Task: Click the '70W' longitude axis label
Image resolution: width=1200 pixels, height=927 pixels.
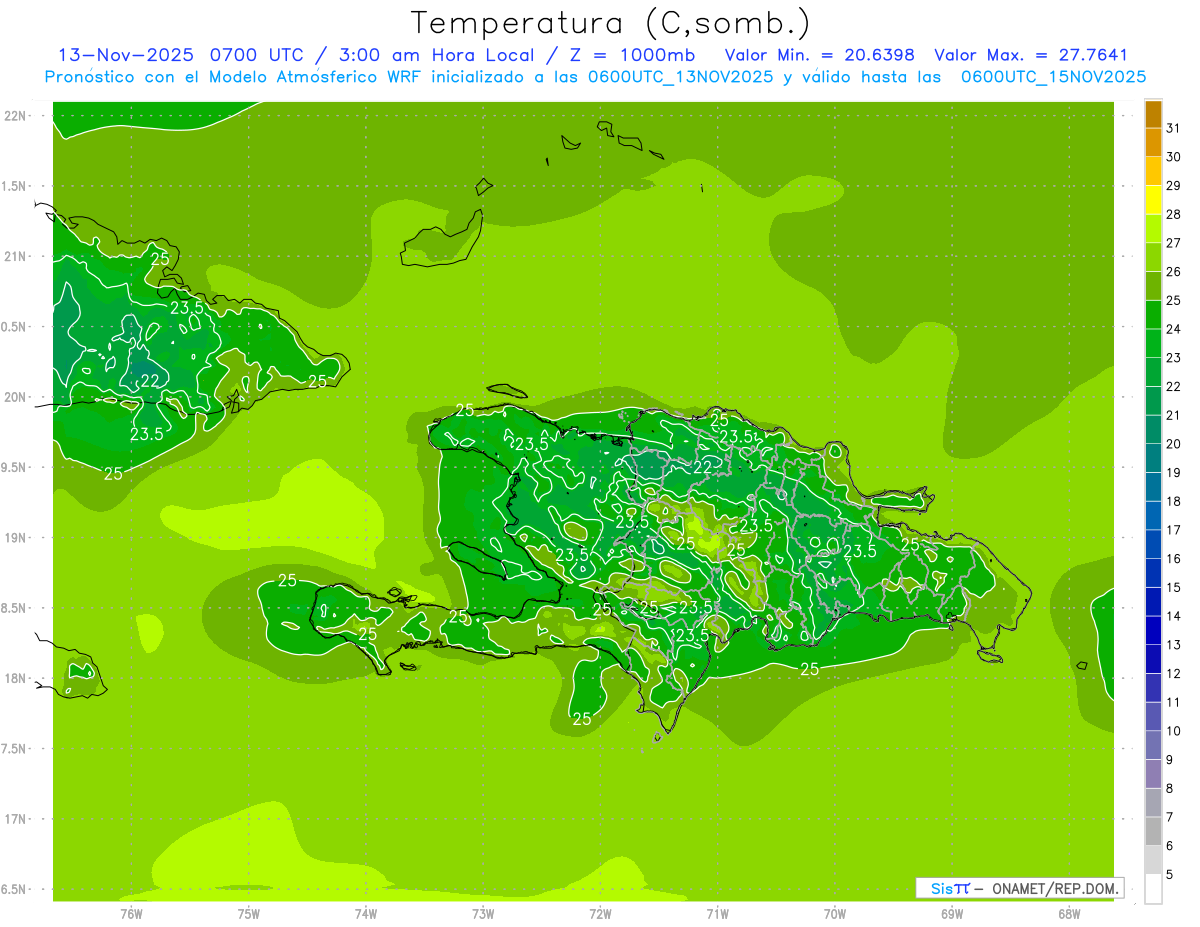Action: [835, 914]
